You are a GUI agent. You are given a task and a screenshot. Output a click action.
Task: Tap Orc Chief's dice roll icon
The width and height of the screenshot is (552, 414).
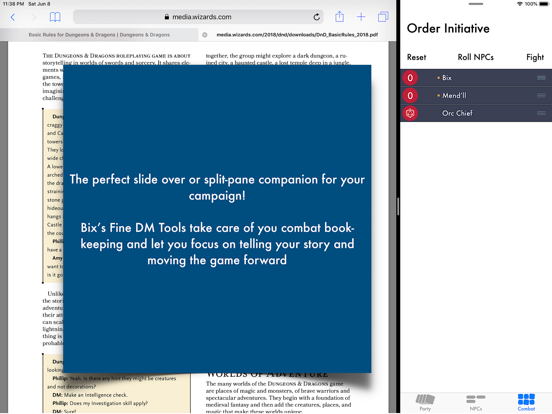pos(410,113)
